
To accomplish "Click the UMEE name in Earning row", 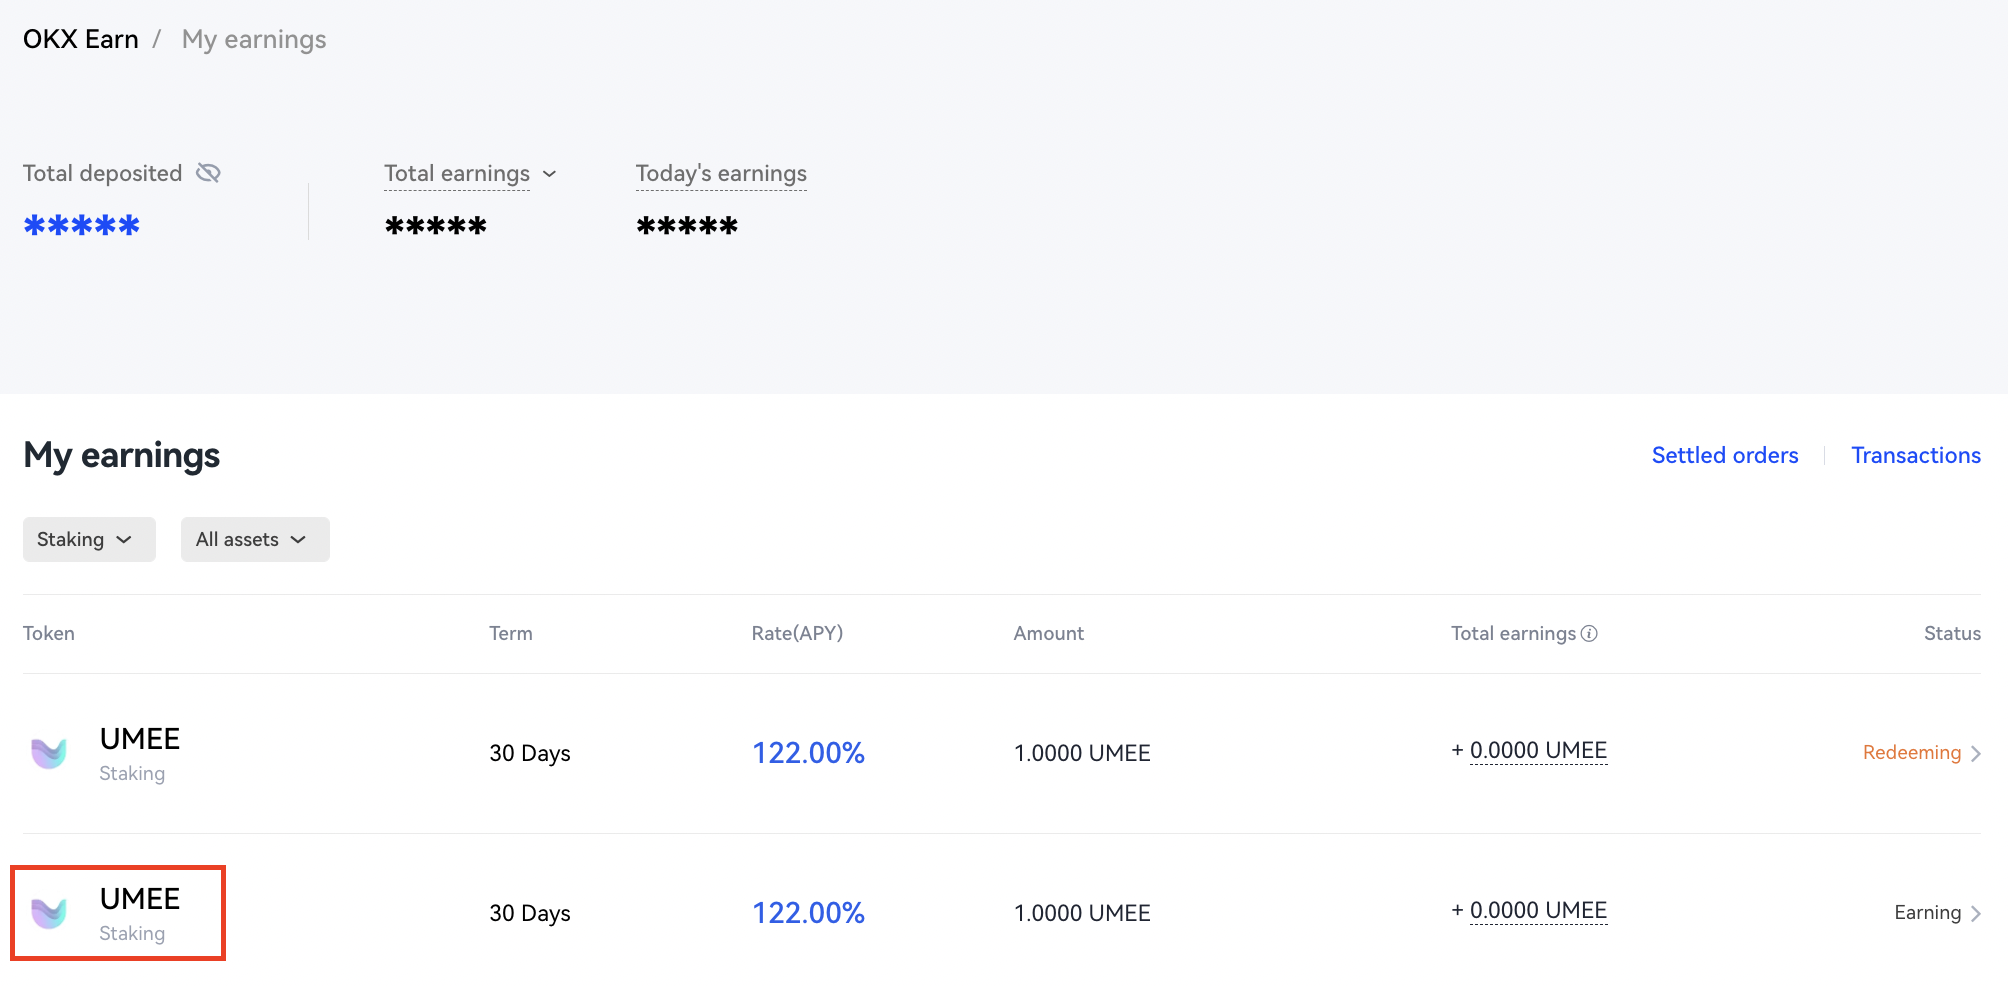I will click(140, 899).
